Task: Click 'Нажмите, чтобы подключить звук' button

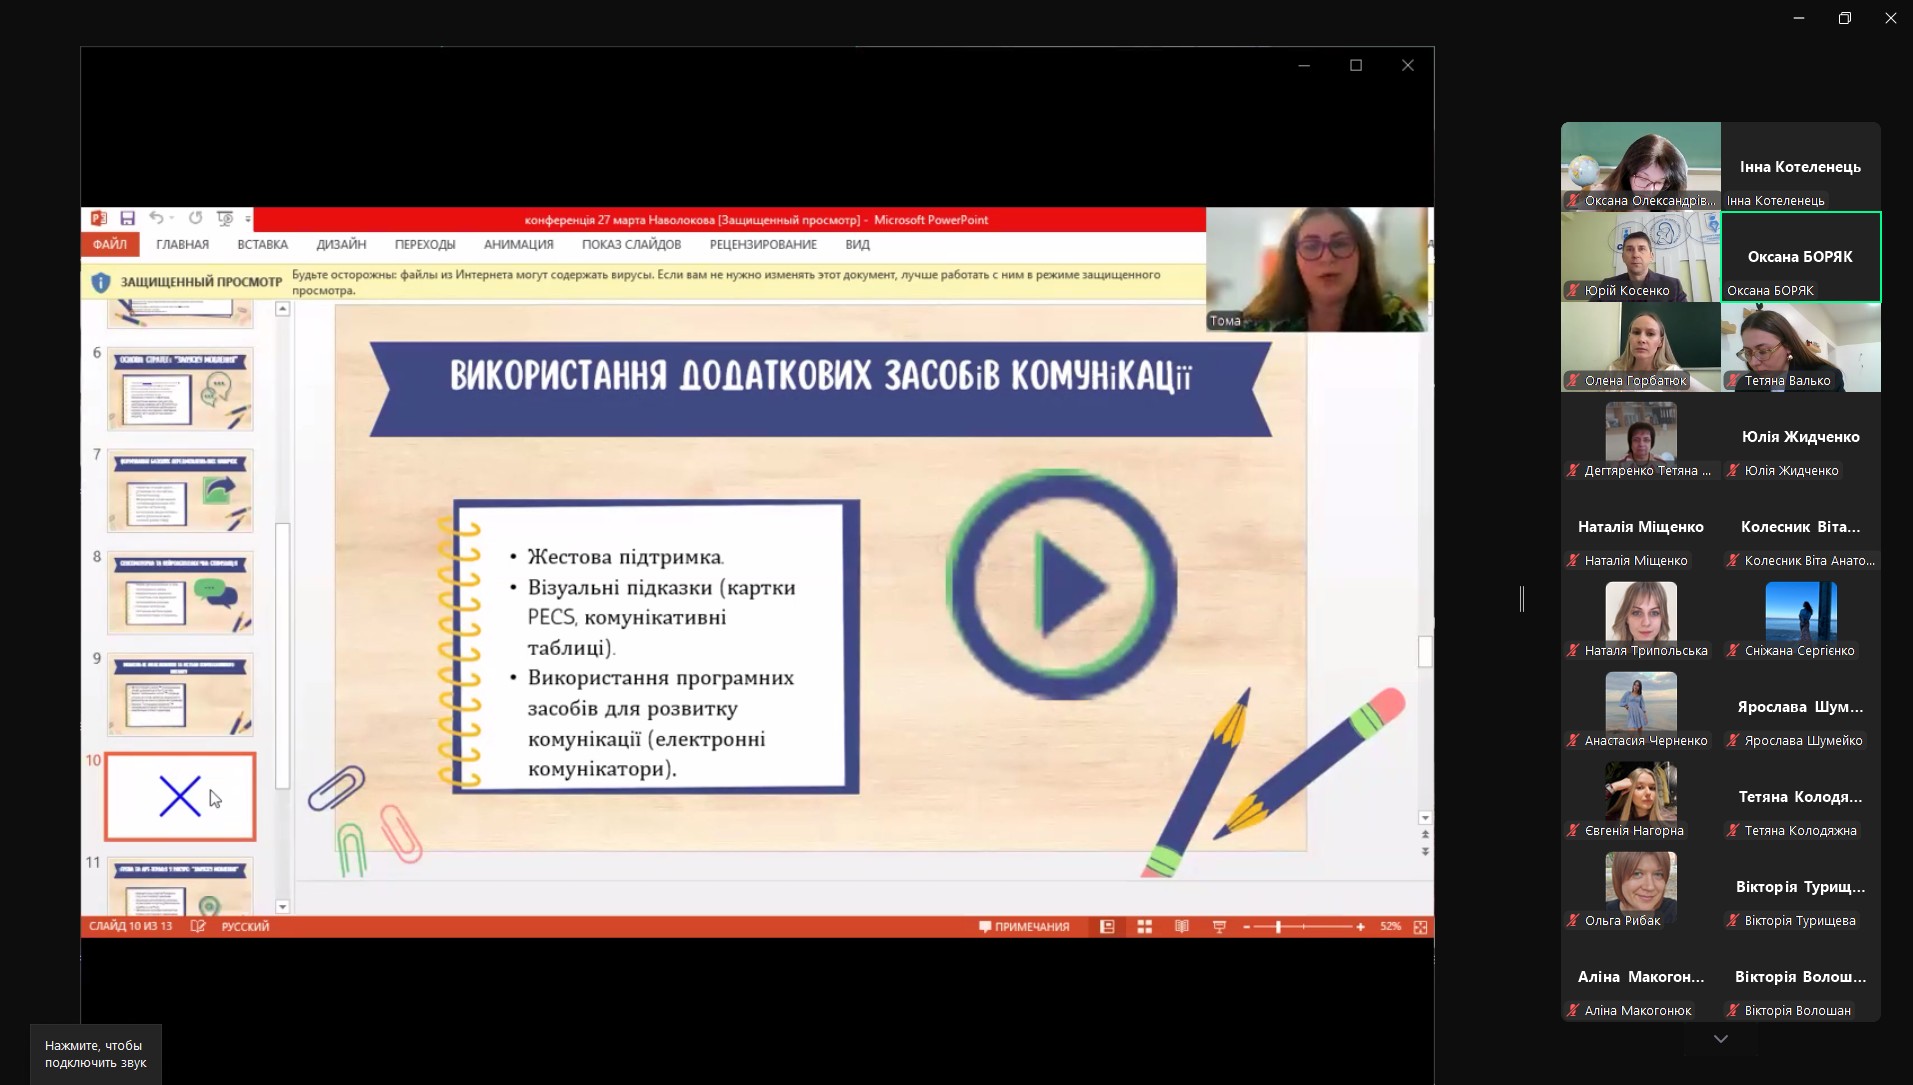Action: [x=96, y=1054]
